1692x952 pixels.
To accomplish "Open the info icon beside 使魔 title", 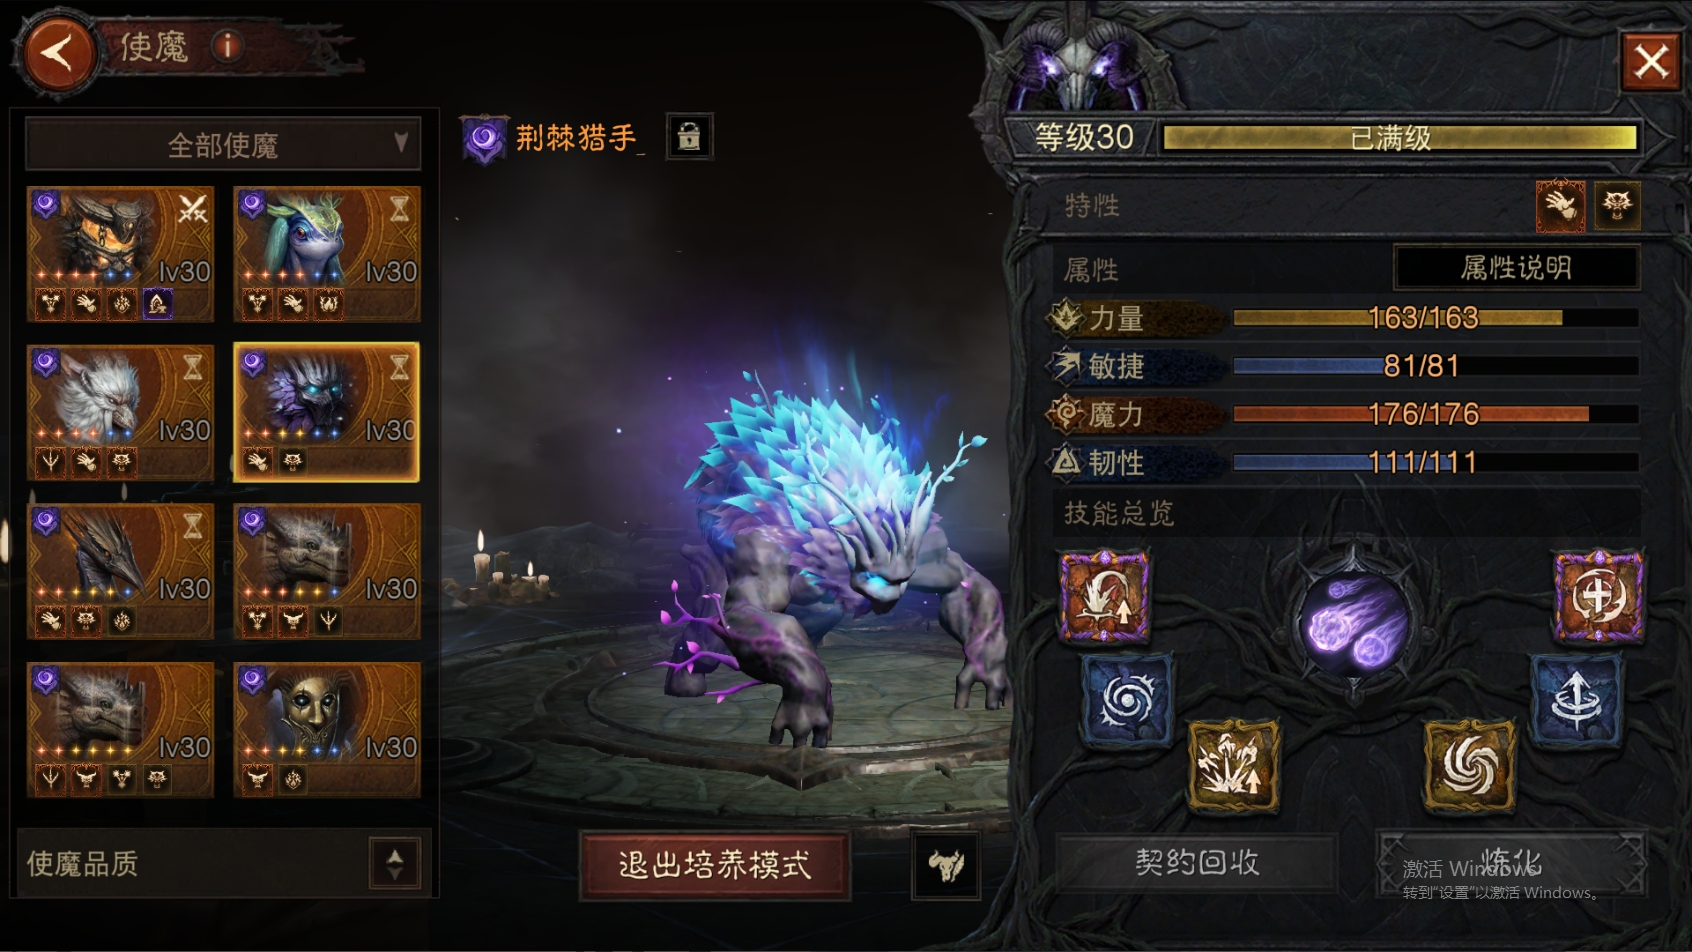I will point(228,46).
